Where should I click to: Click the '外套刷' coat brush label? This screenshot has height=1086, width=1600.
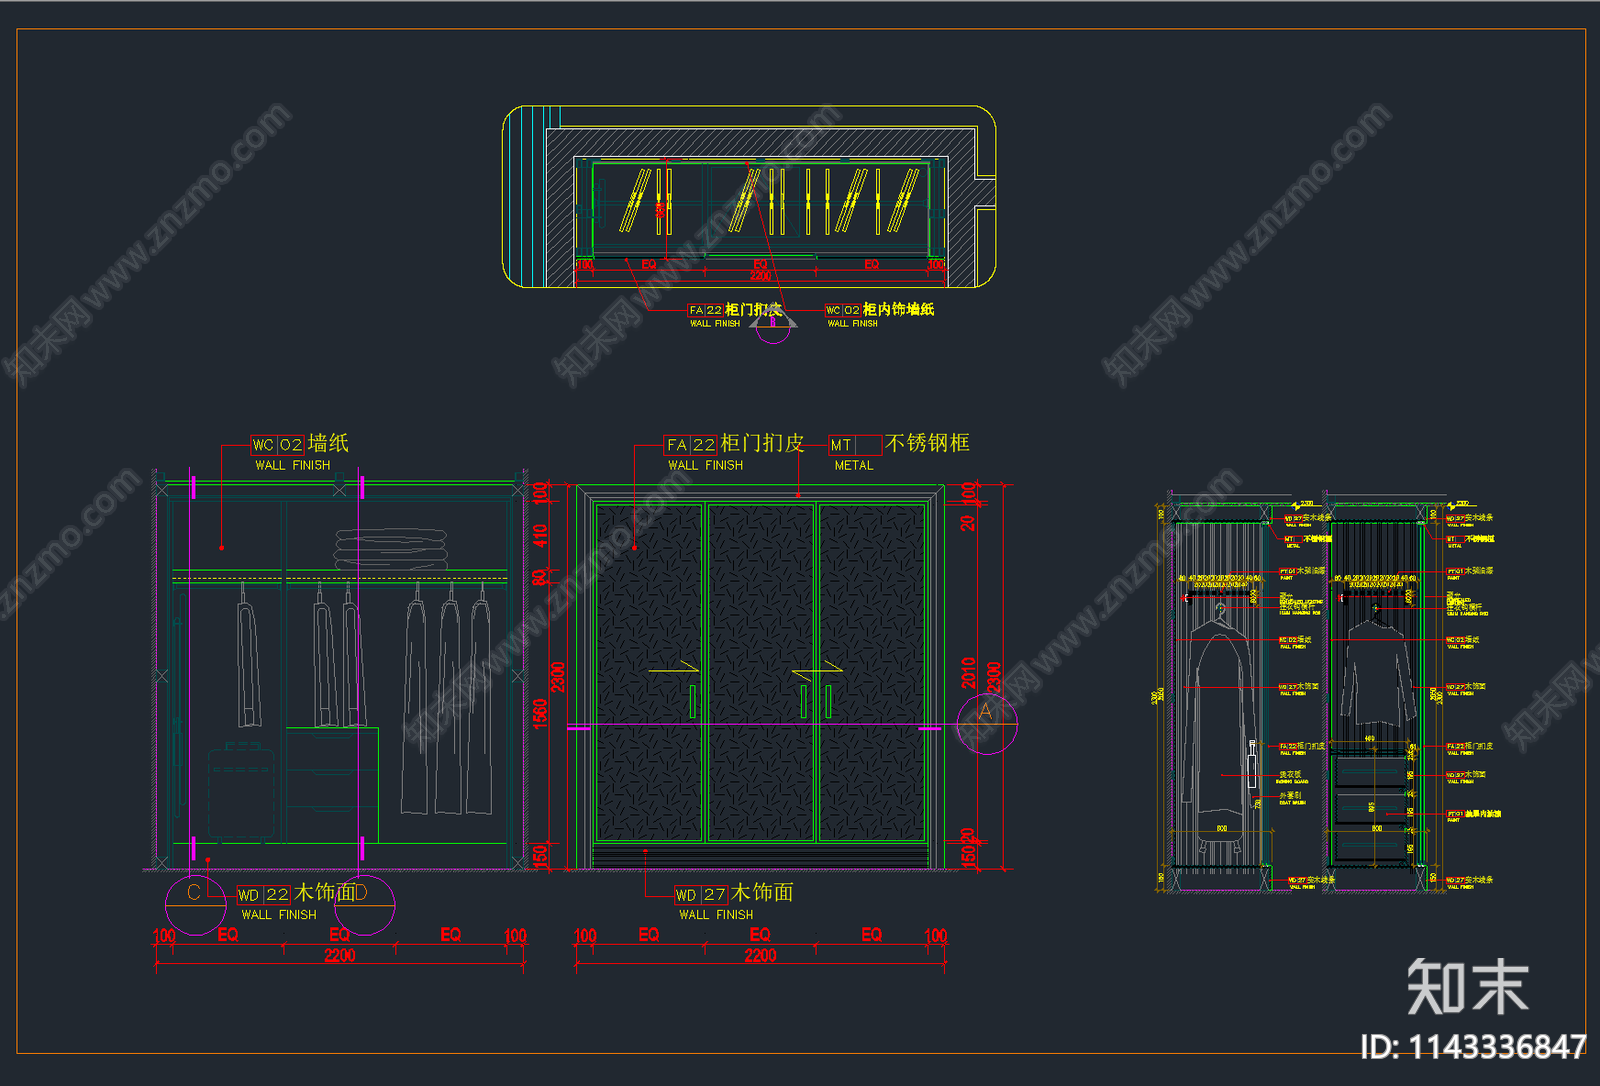[1291, 797]
